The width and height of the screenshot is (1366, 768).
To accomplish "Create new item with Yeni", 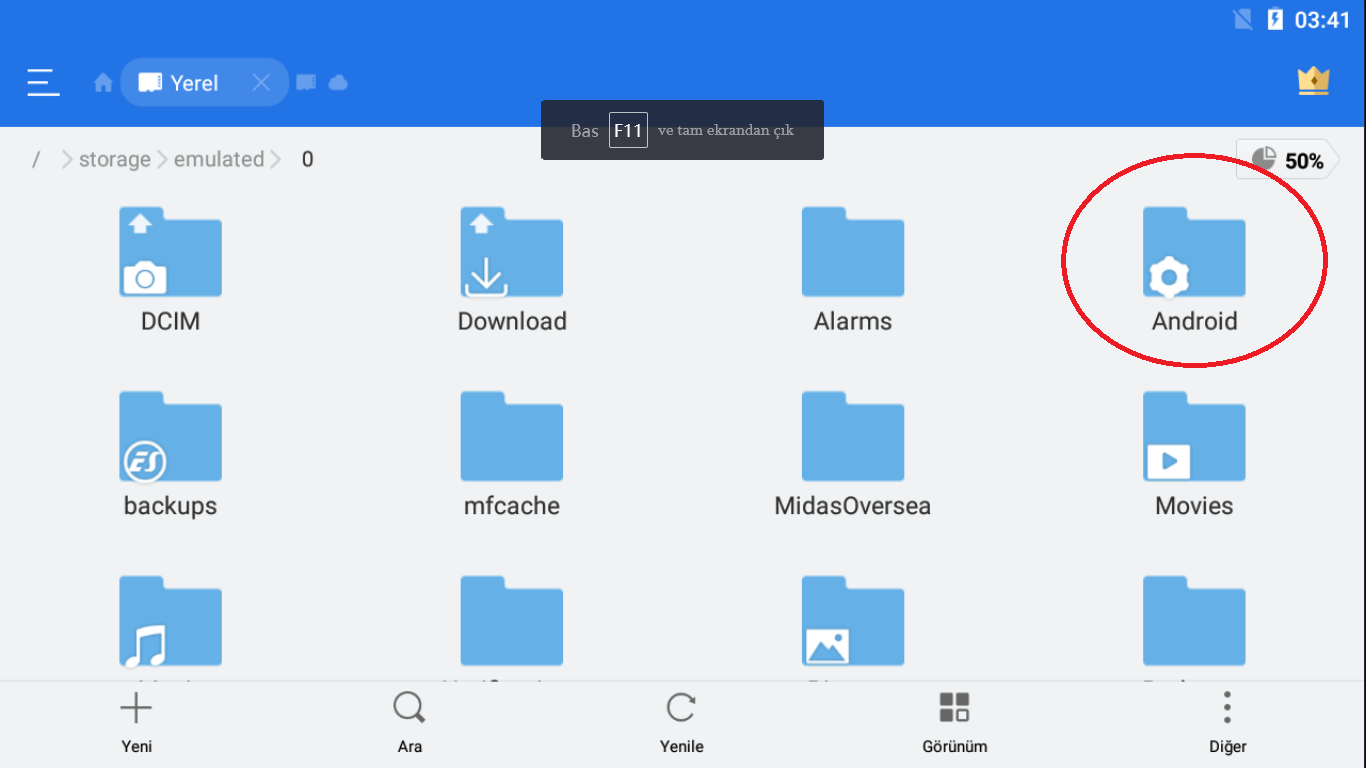I will pyautogui.click(x=136, y=723).
